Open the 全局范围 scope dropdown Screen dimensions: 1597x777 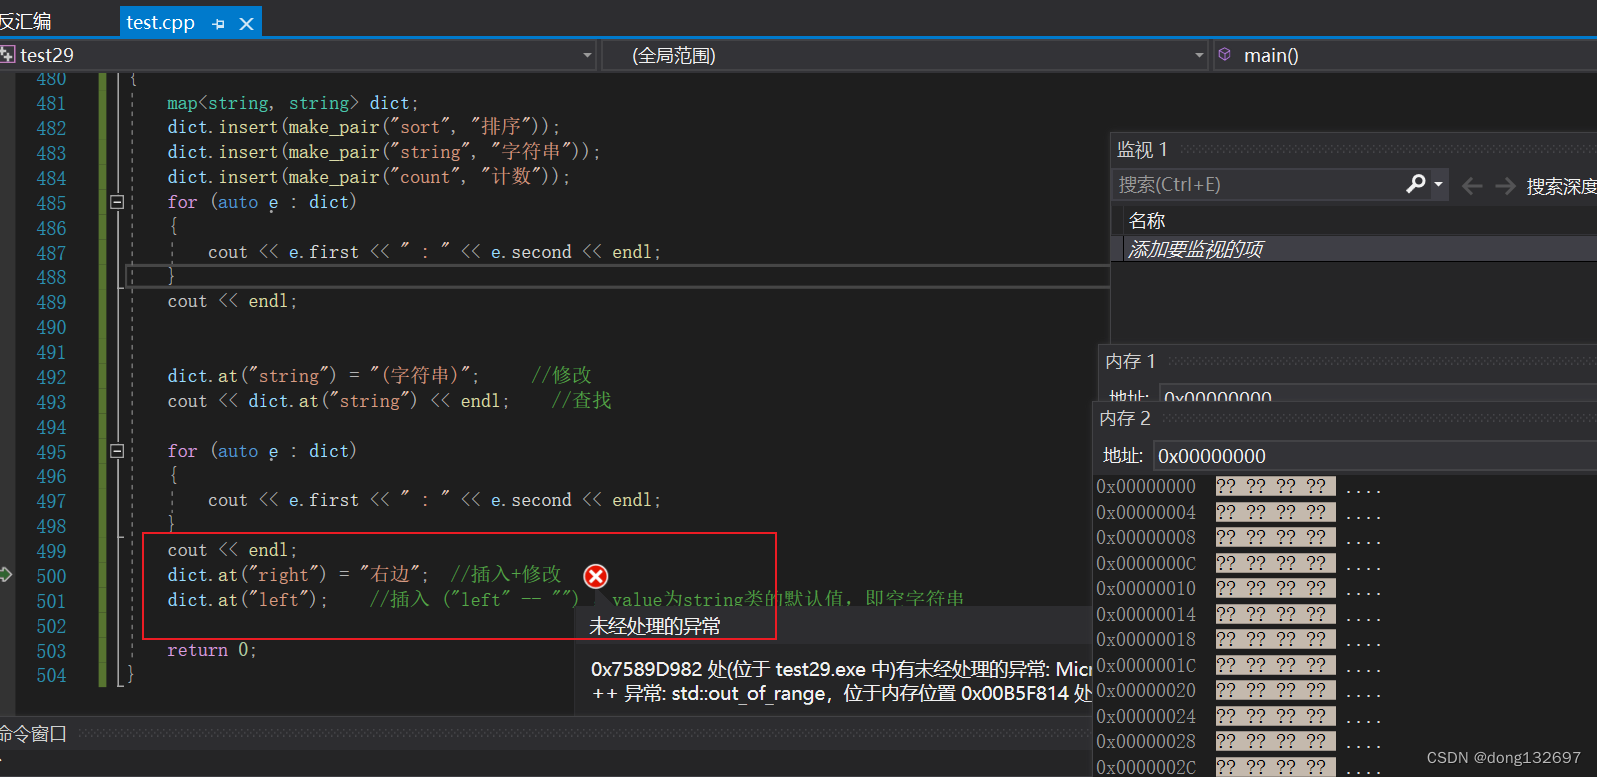click(1199, 55)
